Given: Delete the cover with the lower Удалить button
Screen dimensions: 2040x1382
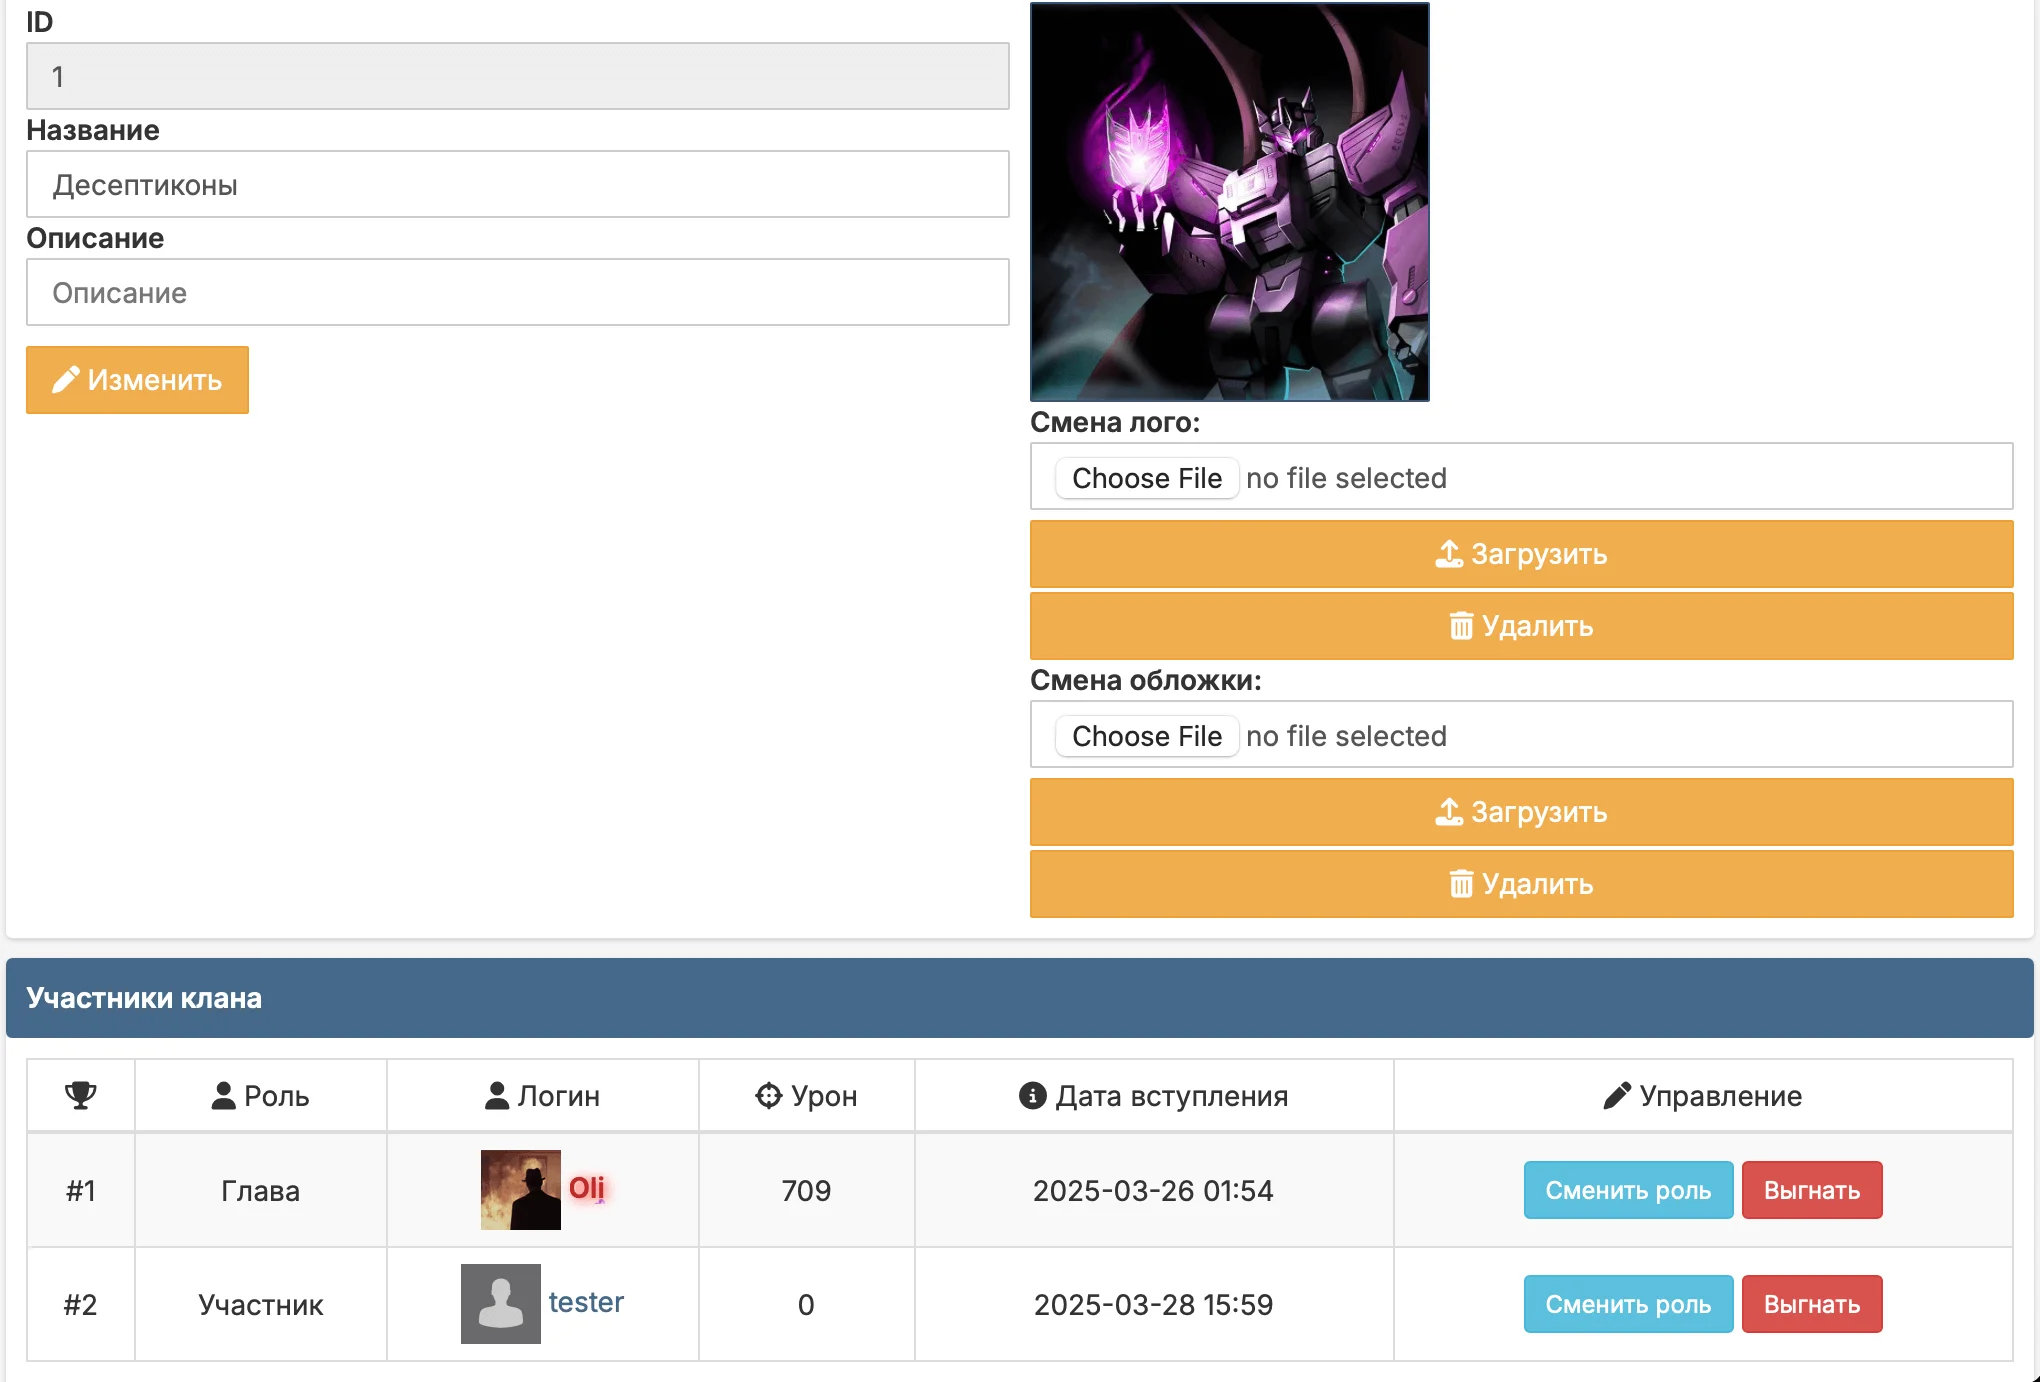Looking at the screenshot, I should [x=1521, y=884].
